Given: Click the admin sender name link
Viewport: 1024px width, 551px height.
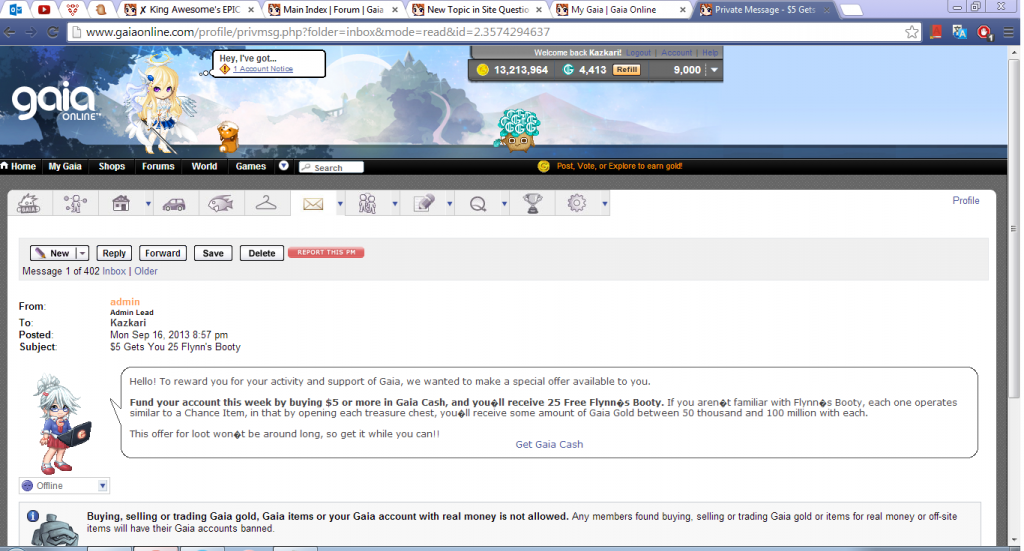Looking at the screenshot, I should click(125, 302).
